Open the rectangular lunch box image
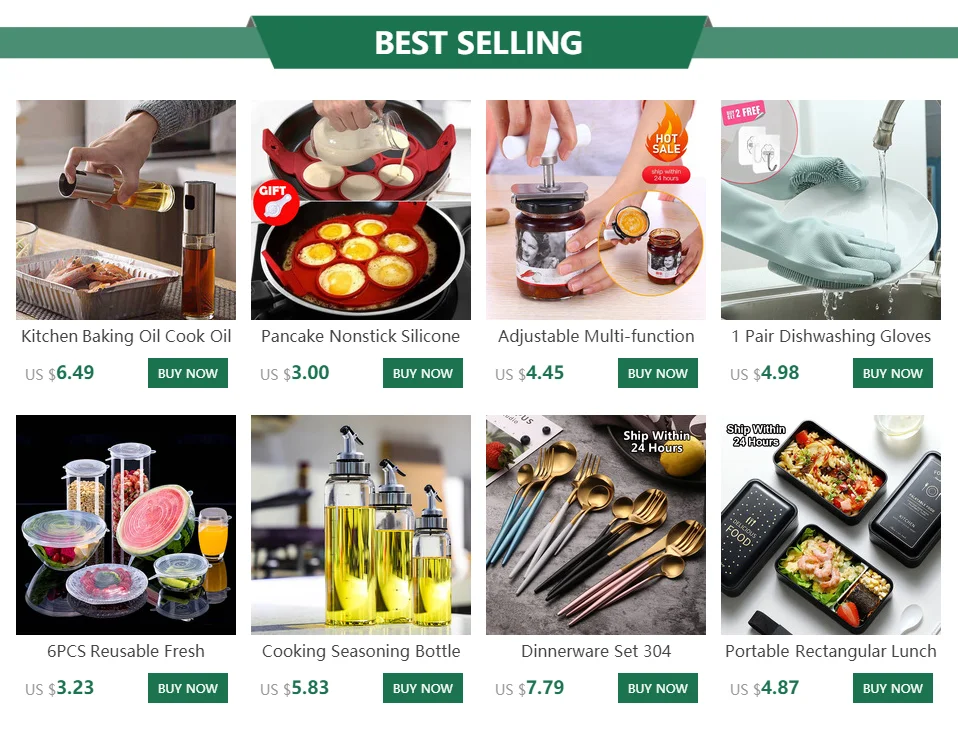The width and height of the screenshot is (958, 751). (831, 525)
